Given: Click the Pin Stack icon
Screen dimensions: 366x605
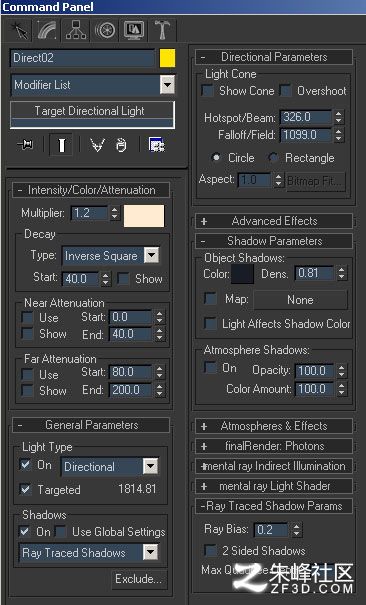Looking at the screenshot, I should pos(26,145).
